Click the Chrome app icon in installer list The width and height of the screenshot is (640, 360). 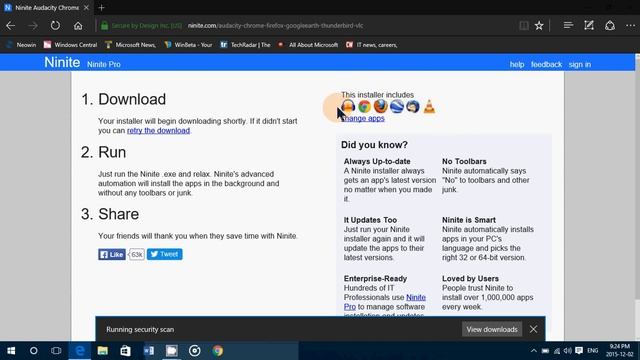[364, 107]
